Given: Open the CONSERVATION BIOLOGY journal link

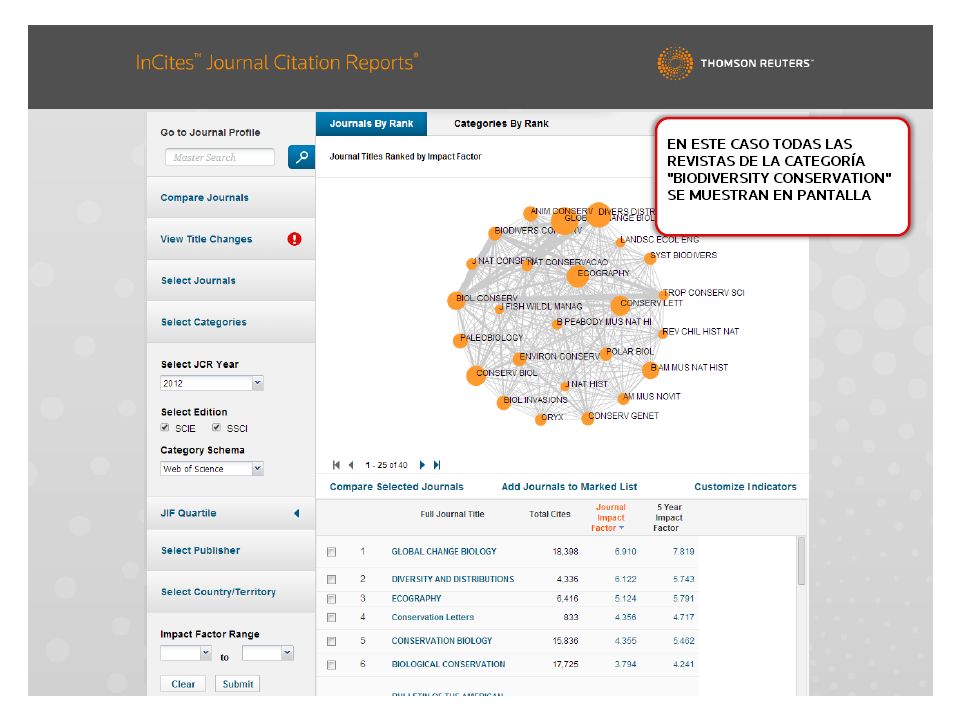Looking at the screenshot, I should click(x=441, y=641).
